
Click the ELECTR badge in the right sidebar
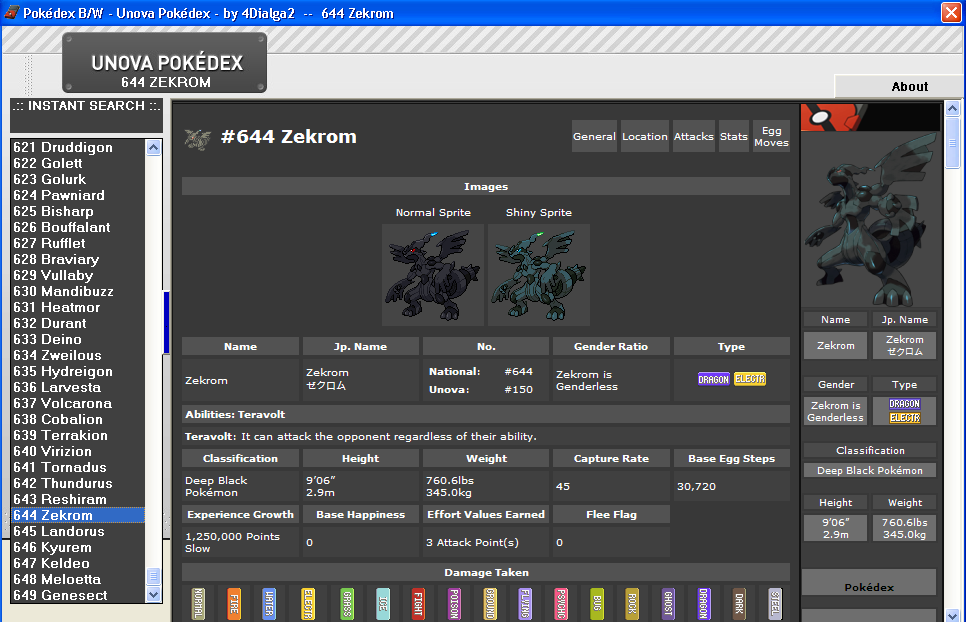904,418
